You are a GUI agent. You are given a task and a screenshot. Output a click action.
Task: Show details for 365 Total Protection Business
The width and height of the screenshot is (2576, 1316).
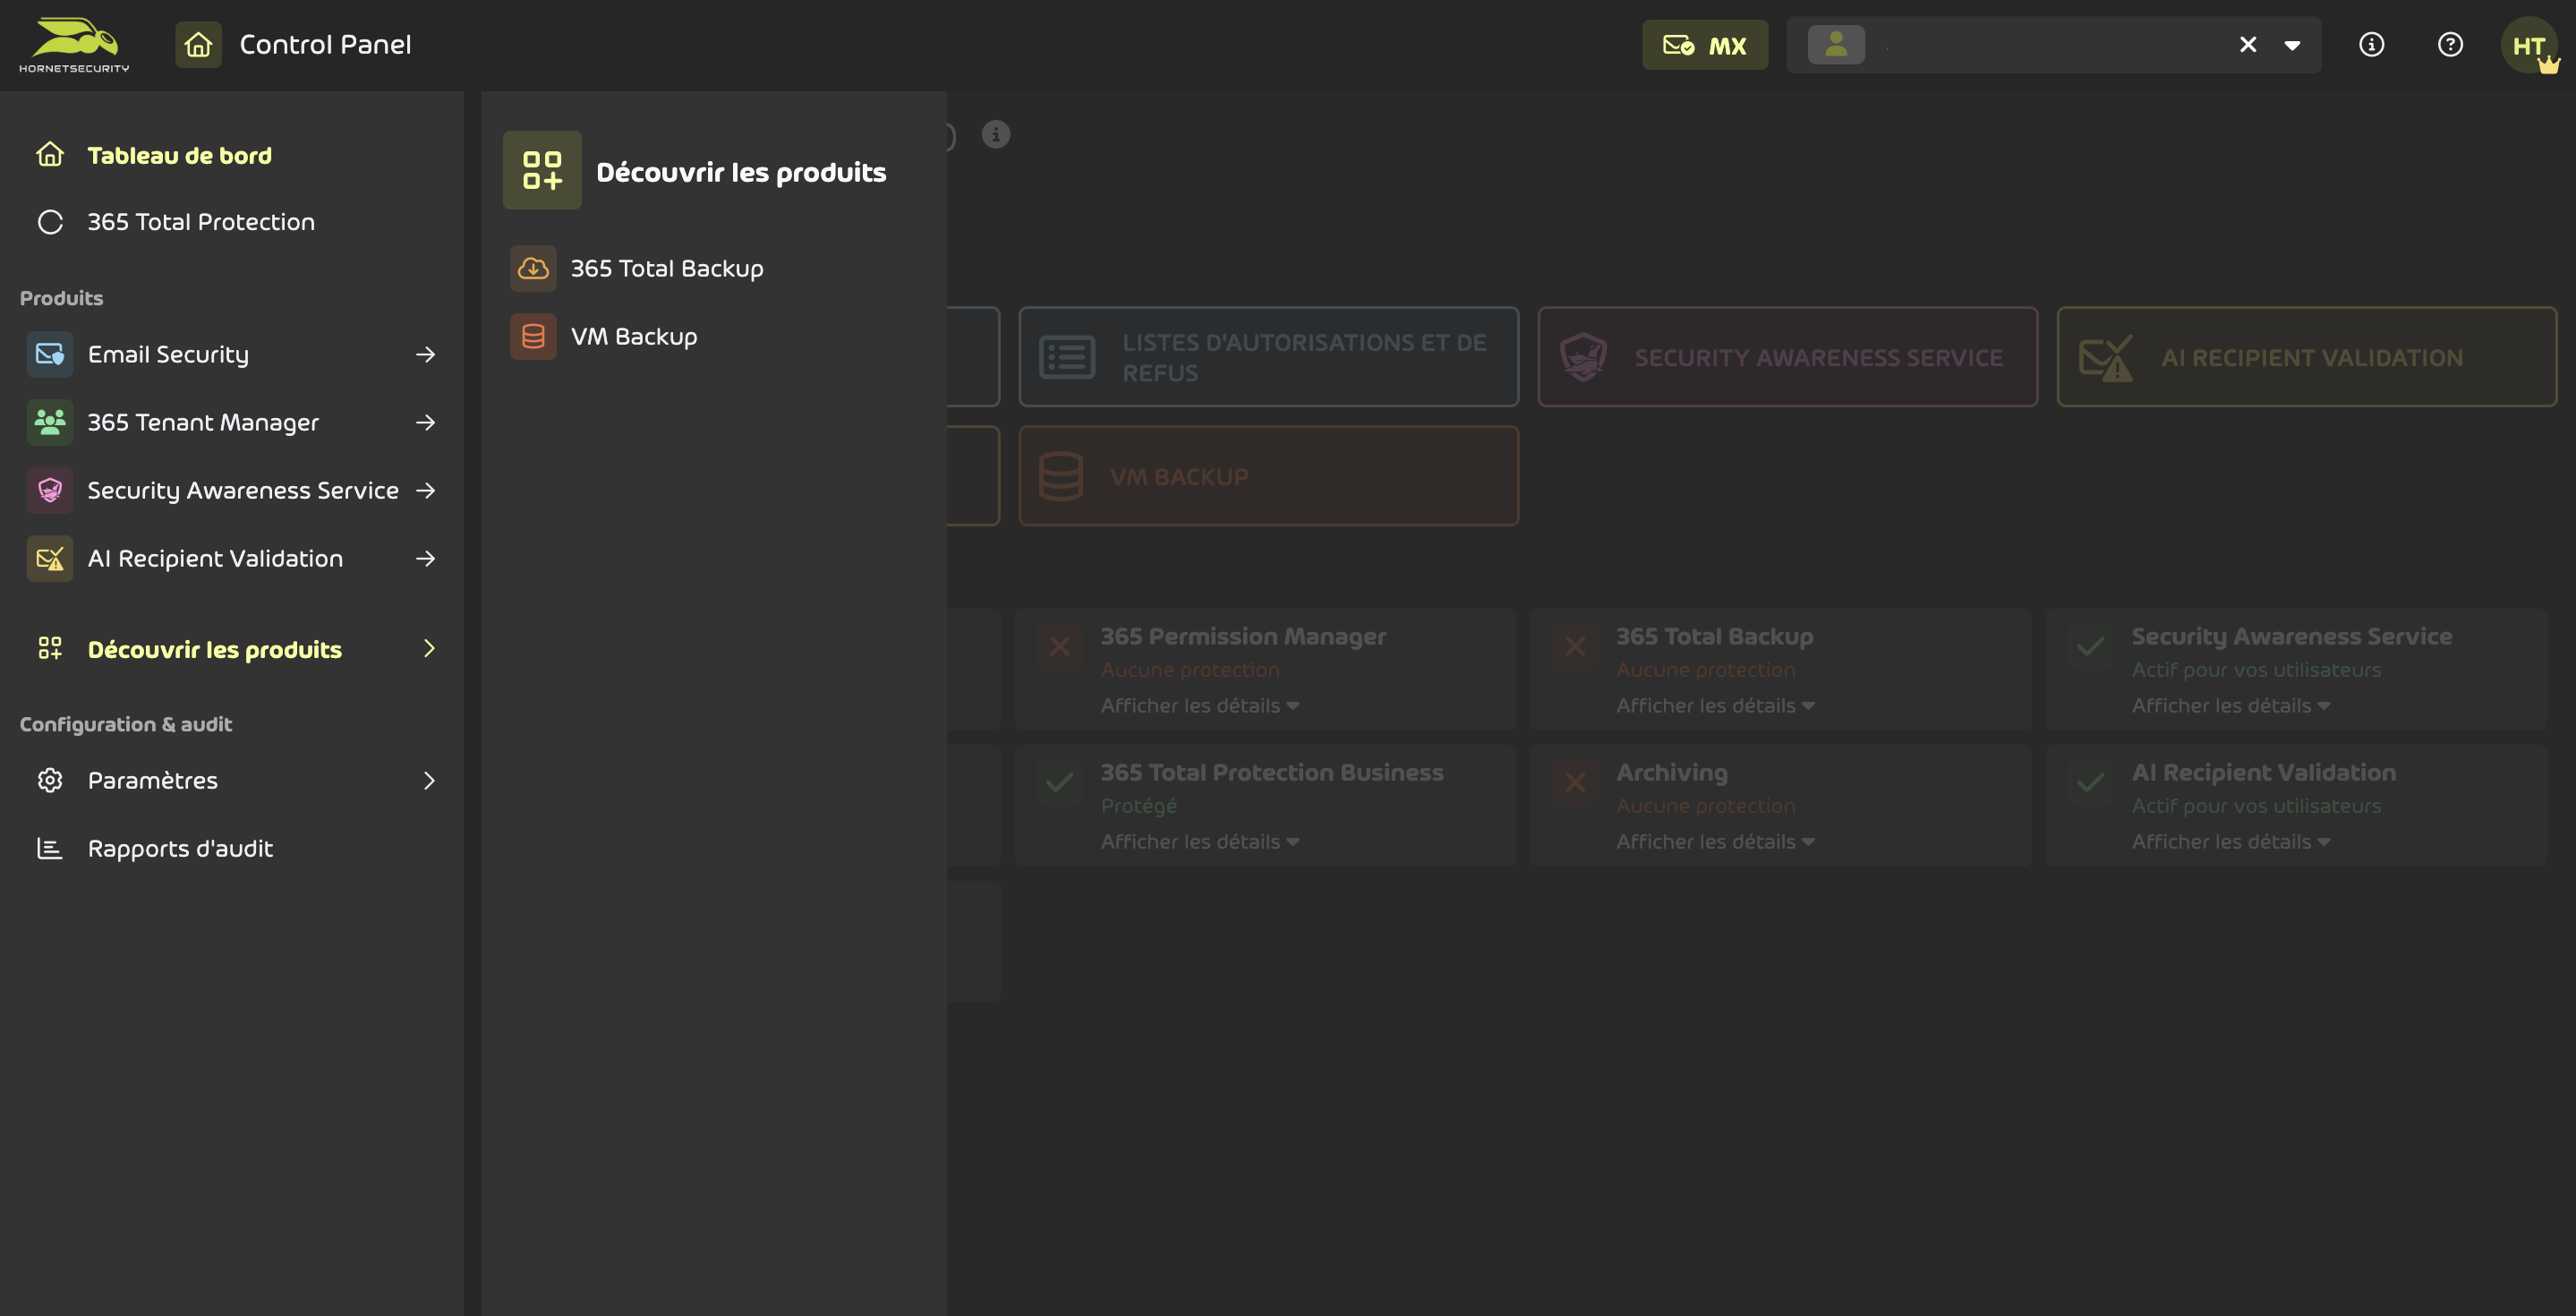coord(1199,841)
